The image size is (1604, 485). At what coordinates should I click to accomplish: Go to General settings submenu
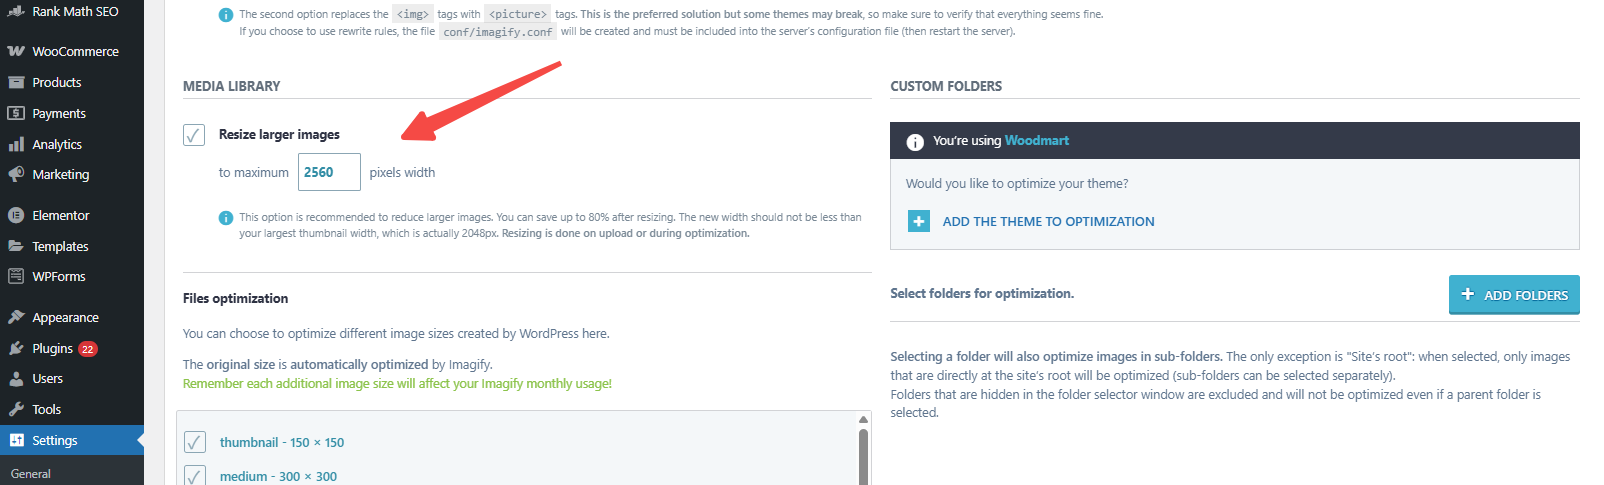[31, 474]
